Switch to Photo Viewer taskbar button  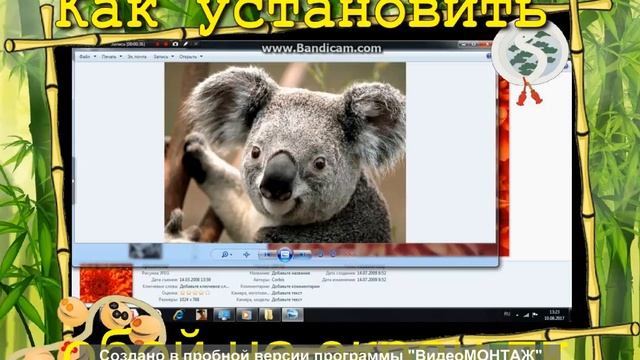click(292, 315)
